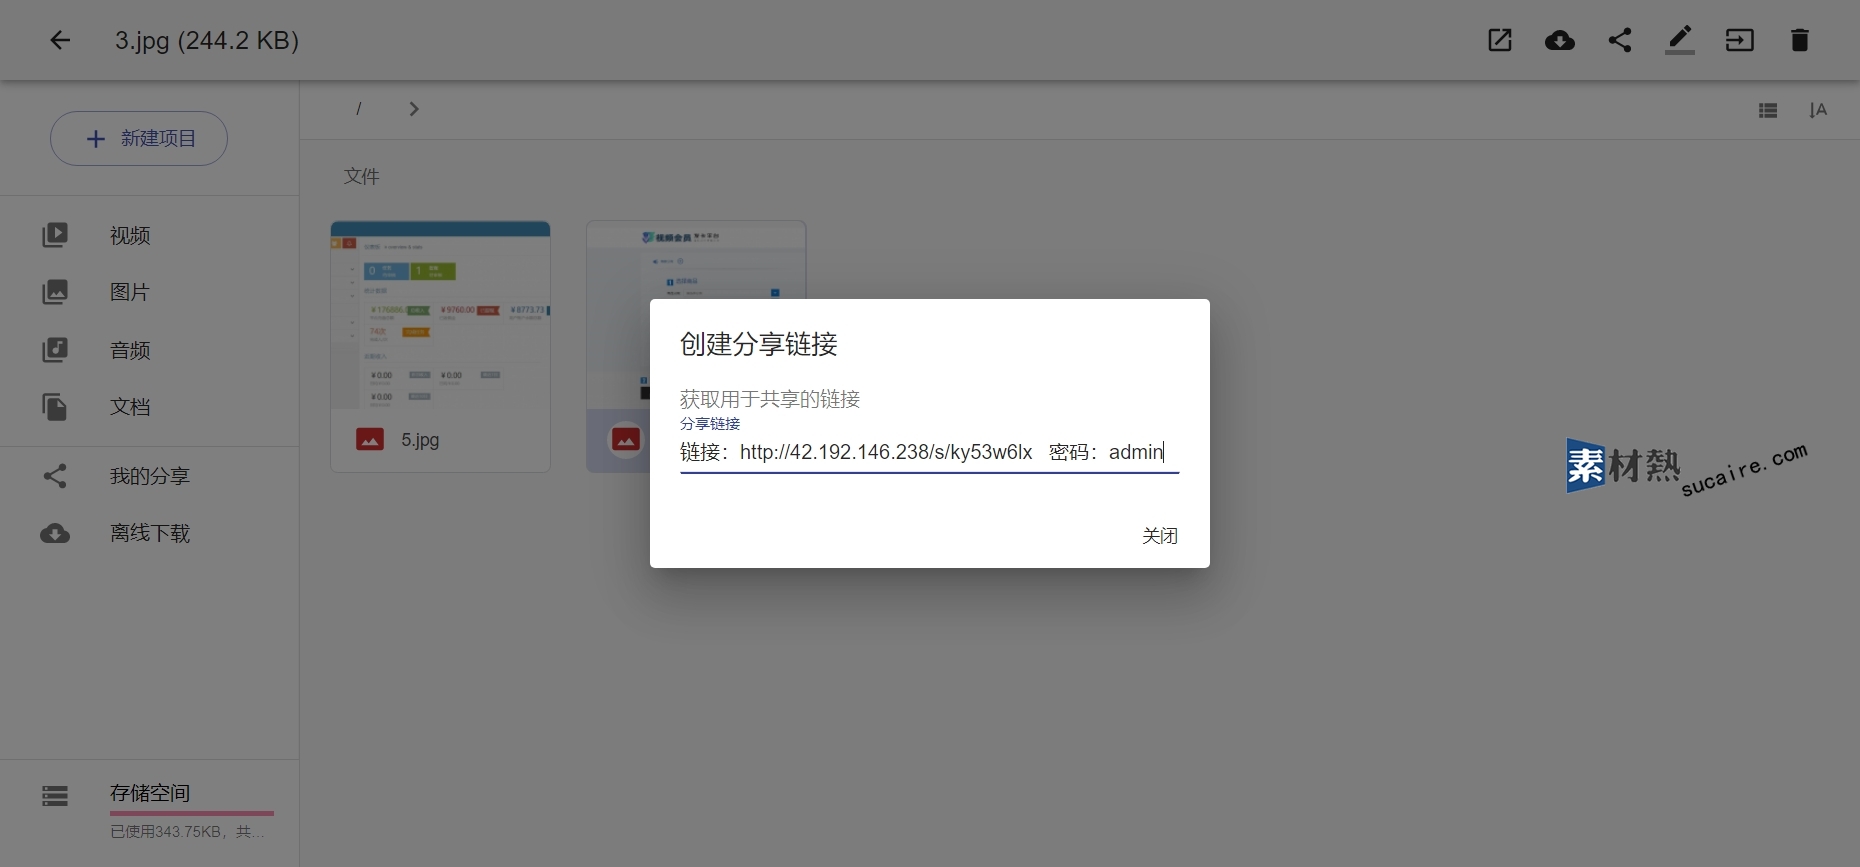
Task: Click the video library sidebar icon
Action: (x=55, y=235)
